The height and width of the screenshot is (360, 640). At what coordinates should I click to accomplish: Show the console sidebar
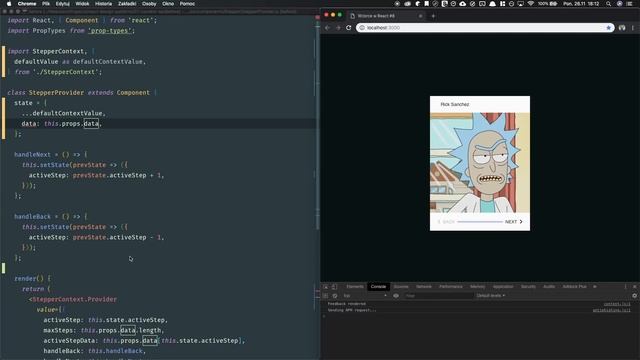(x=325, y=296)
